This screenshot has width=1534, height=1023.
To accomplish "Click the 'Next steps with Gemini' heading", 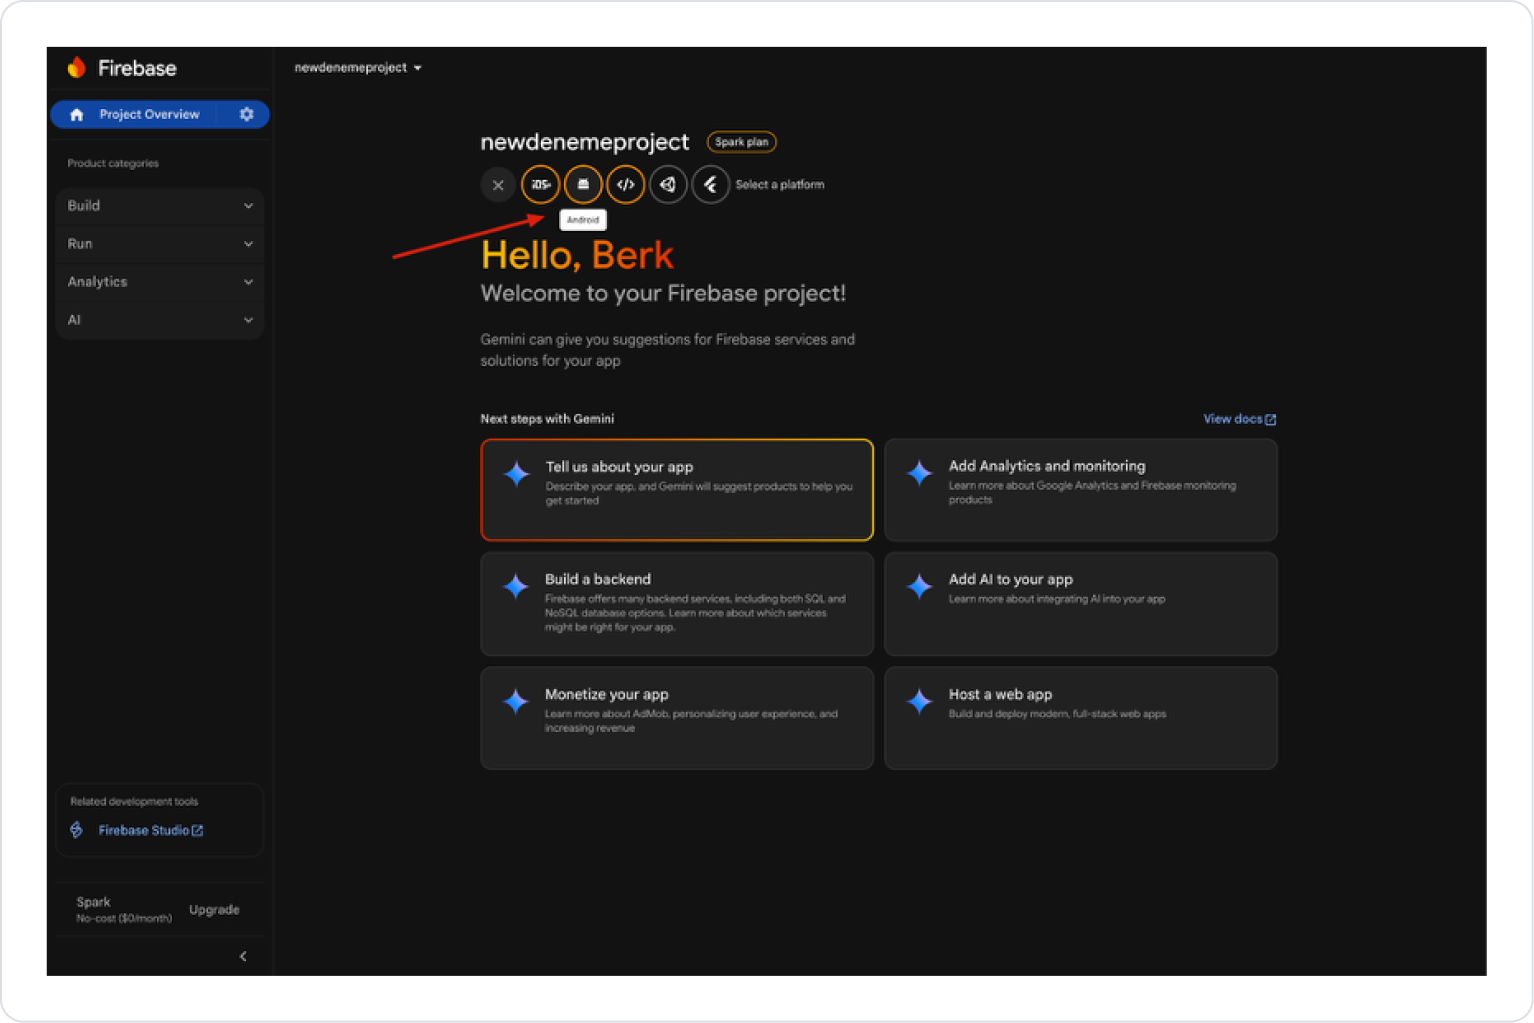I will coord(547,419).
